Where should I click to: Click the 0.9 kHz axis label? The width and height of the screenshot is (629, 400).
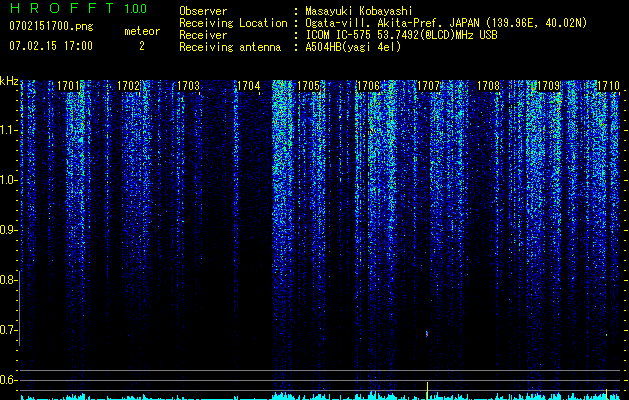pyautogui.click(x=8, y=230)
